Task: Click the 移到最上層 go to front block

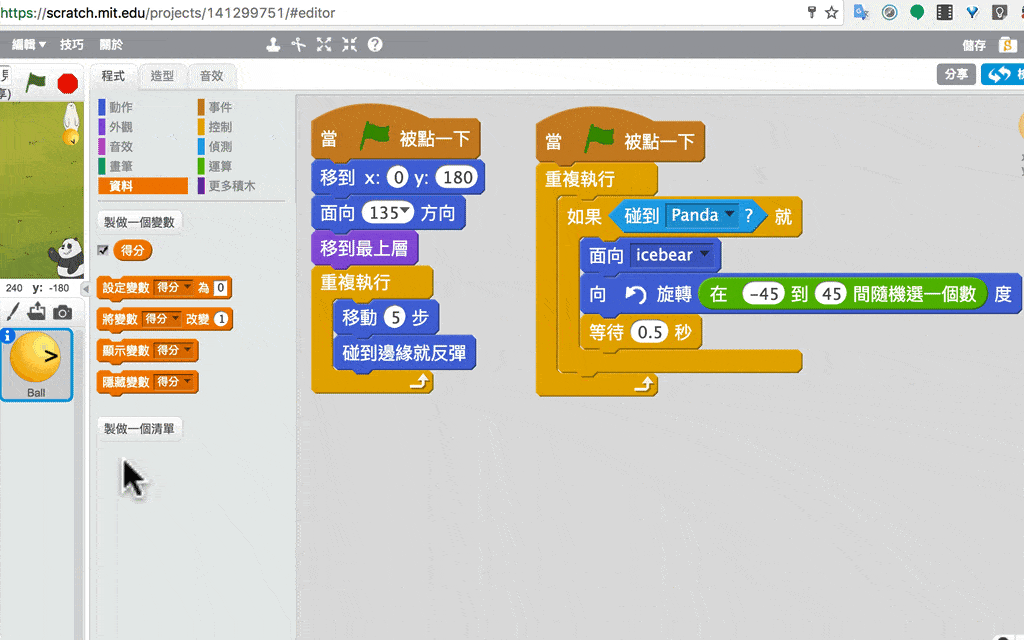Action: coord(364,248)
